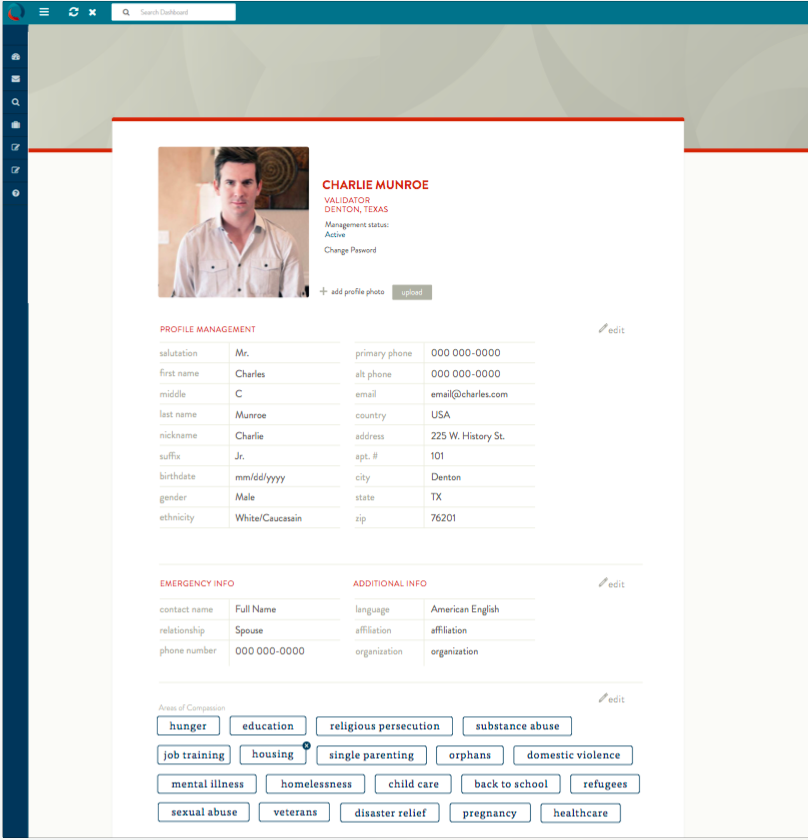The height and width of the screenshot is (840, 808).
Task: Edit the Additional Info section
Action: point(611,583)
